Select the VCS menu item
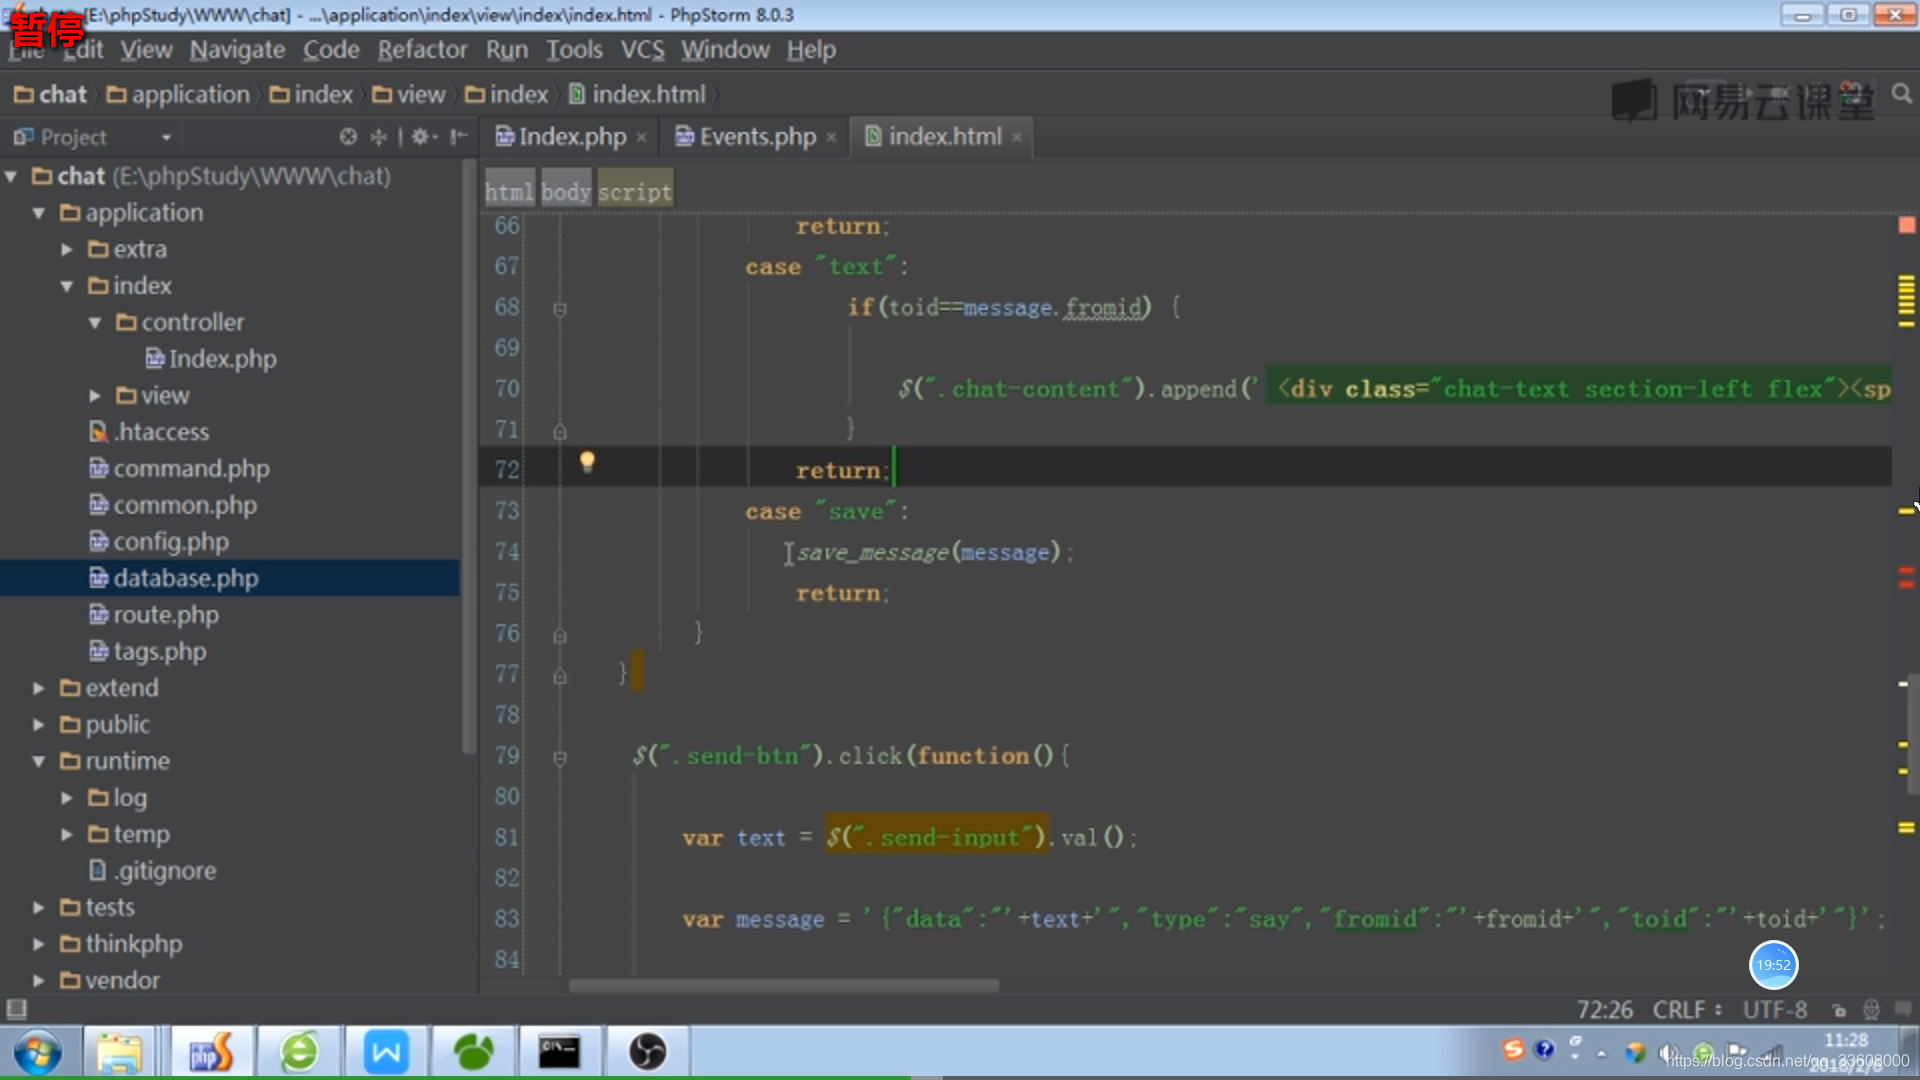 click(x=641, y=49)
